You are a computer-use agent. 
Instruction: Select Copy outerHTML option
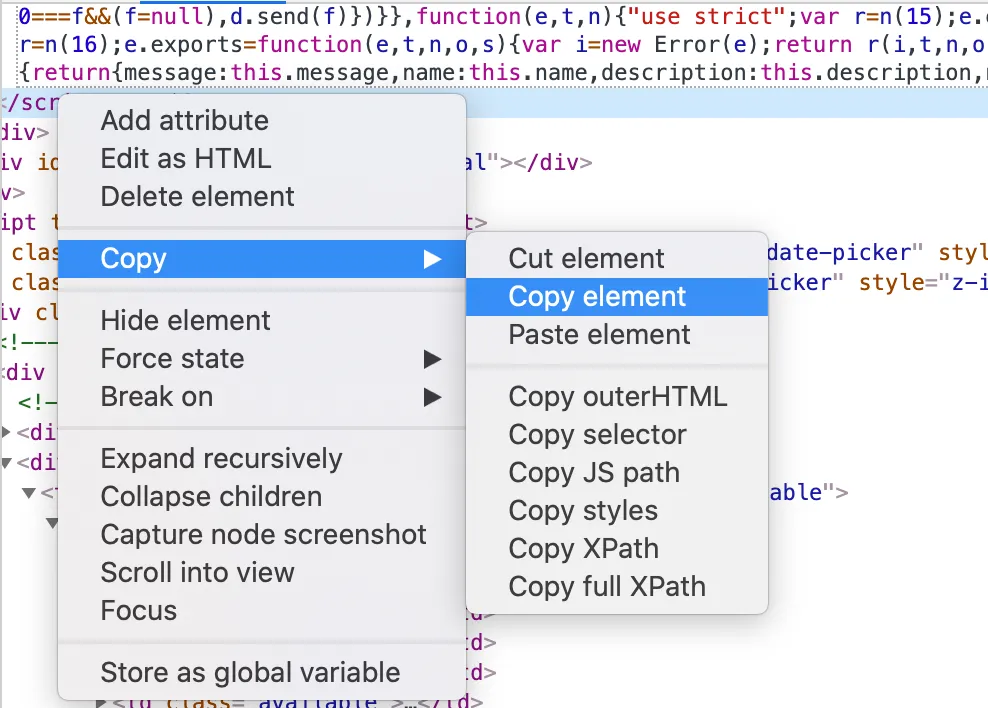[x=617, y=397]
